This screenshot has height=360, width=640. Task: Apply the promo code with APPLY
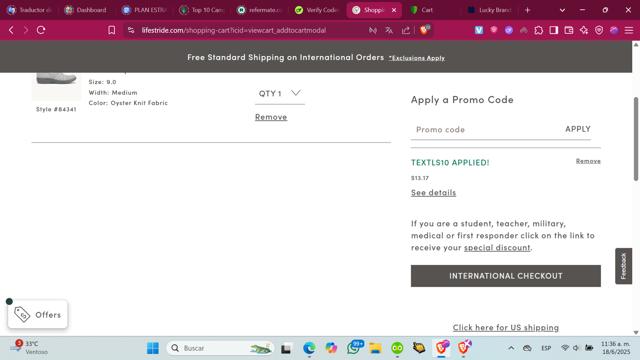578,129
